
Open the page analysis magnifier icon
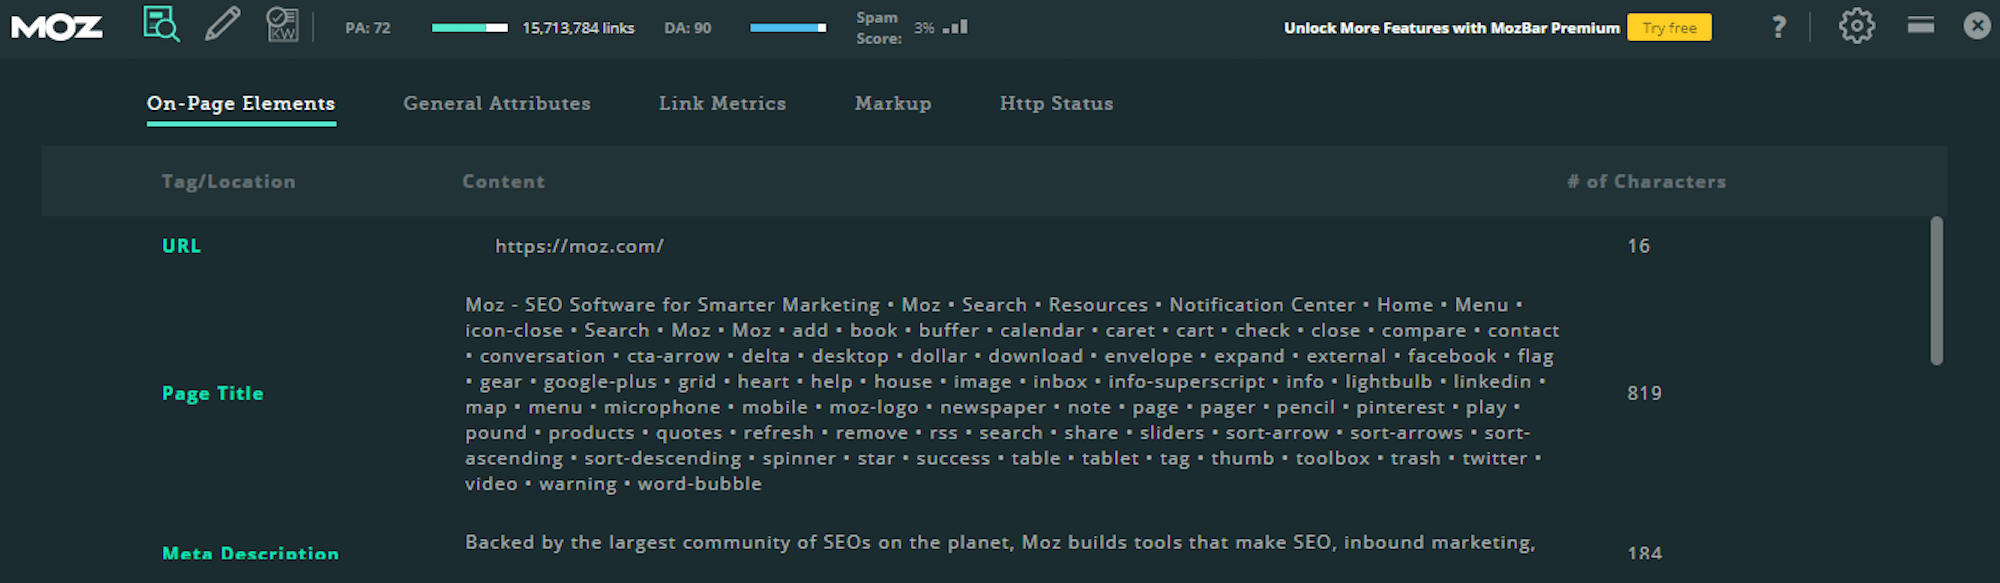tap(161, 24)
